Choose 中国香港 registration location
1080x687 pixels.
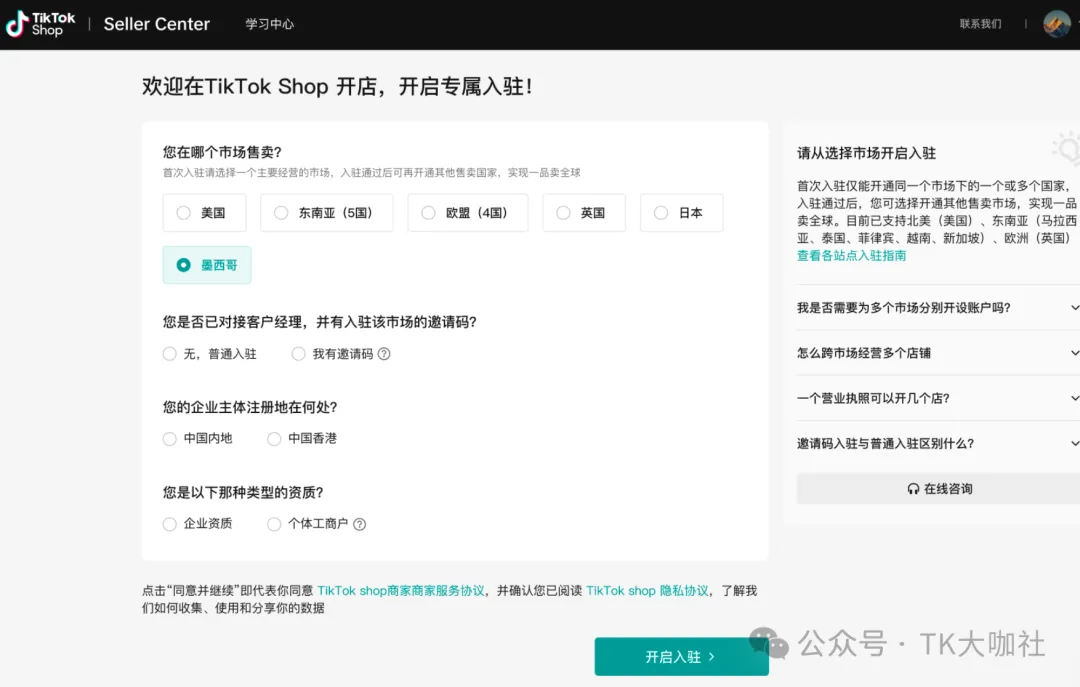[302, 438]
